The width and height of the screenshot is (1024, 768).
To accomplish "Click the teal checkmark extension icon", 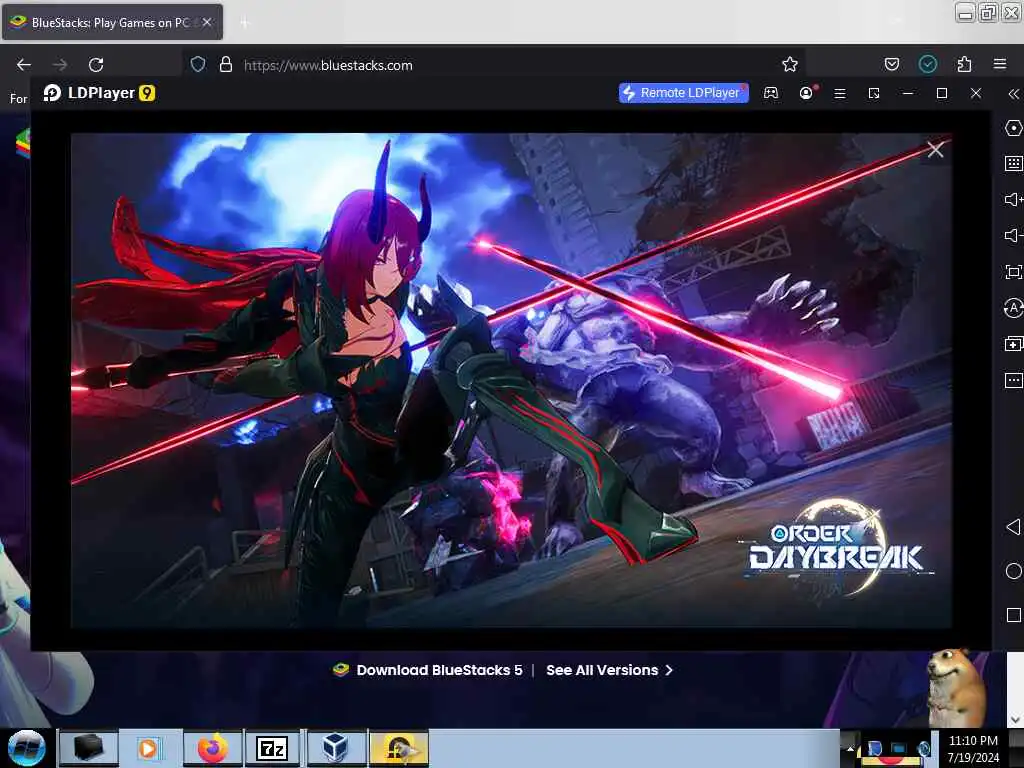I will (x=928, y=64).
